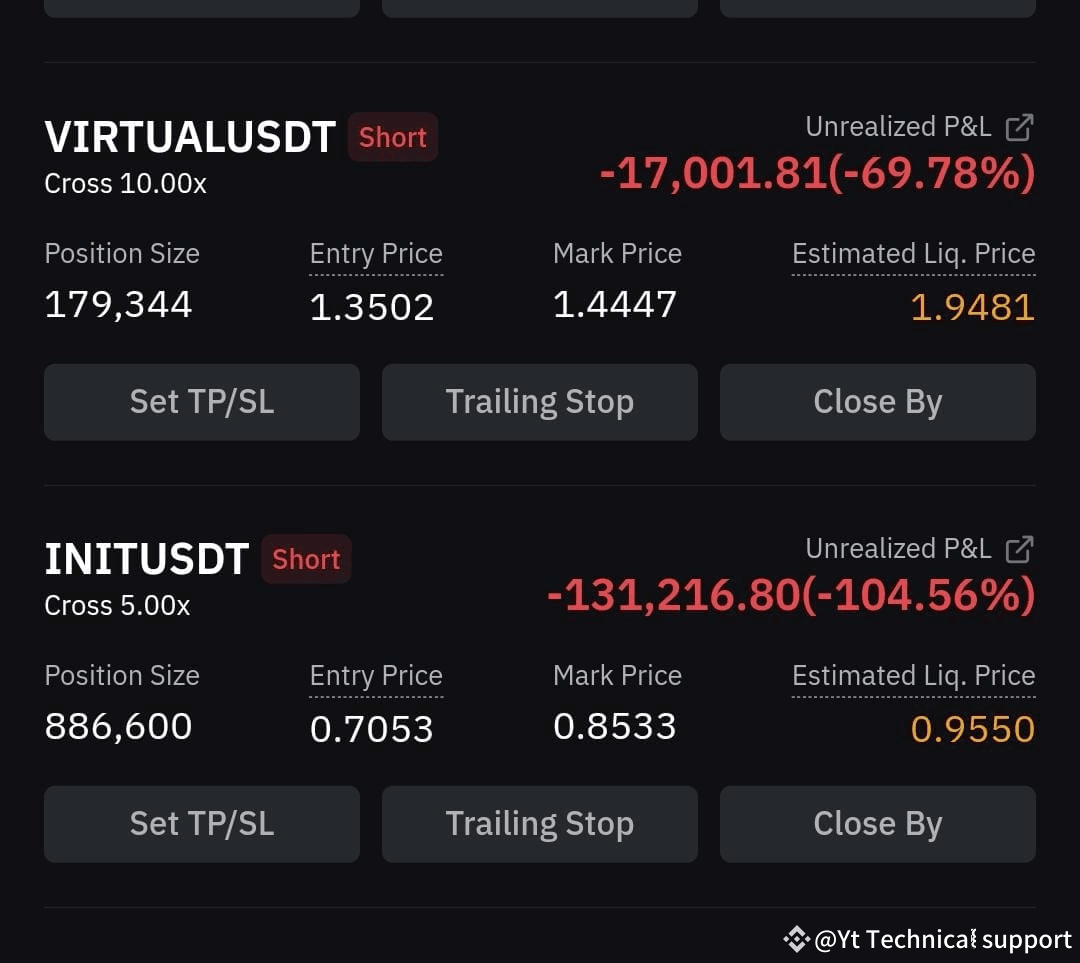
Task: Tap INITUSDT Entry Price label
Action: coord(376,676)
